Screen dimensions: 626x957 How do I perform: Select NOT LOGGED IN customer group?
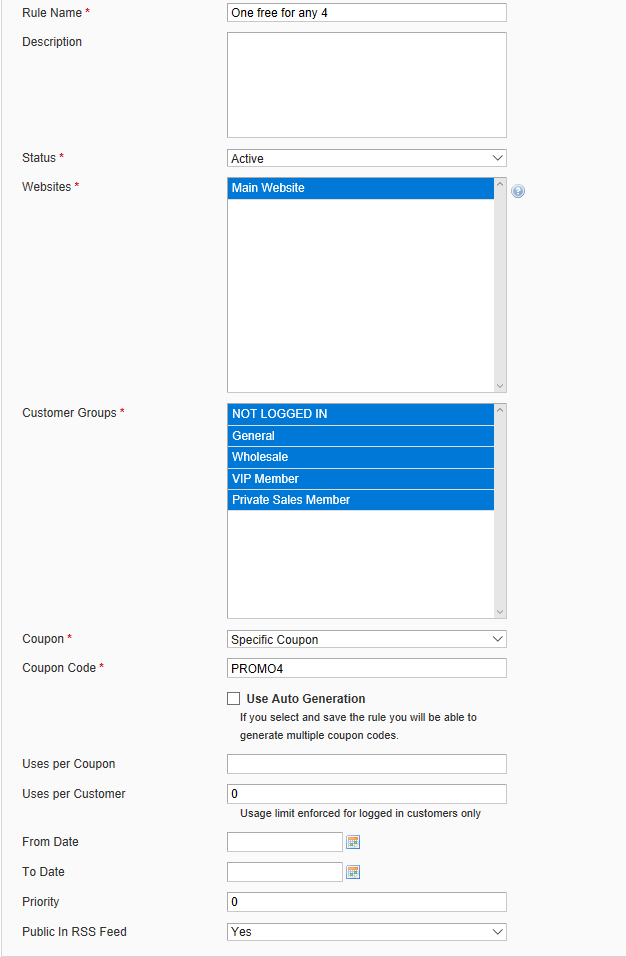360,414
